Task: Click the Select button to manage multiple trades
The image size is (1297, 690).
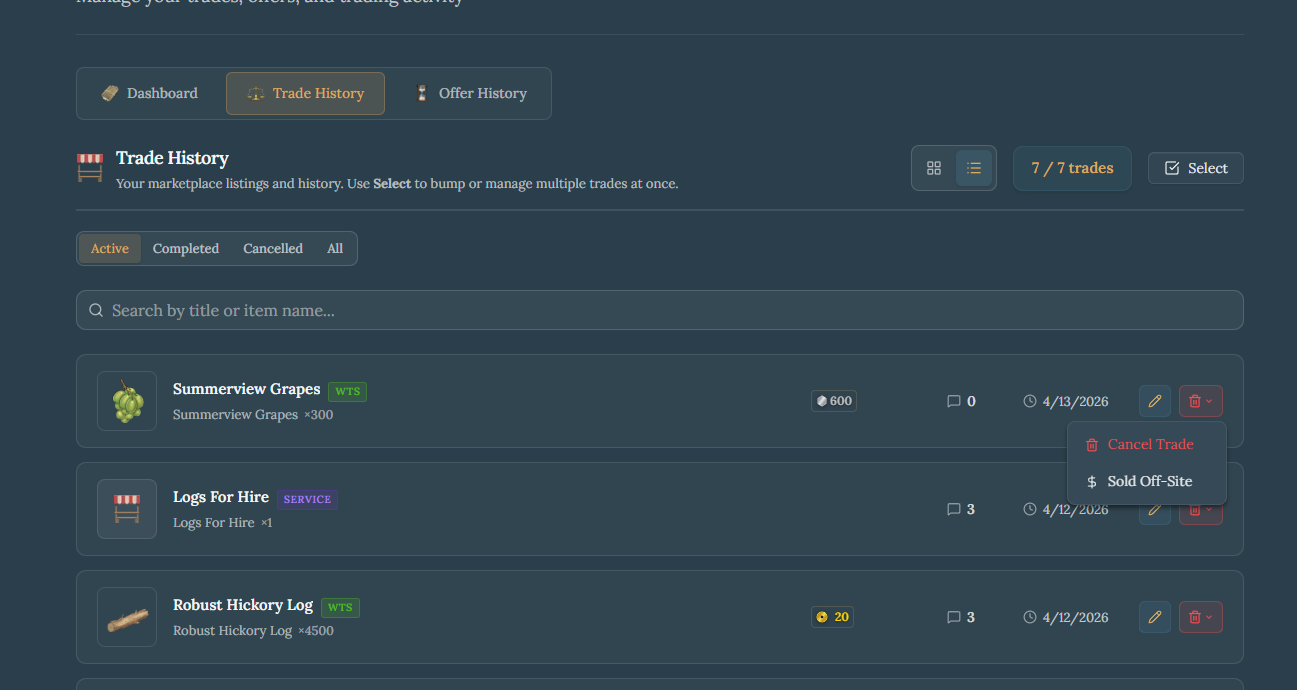Action: [1196, 168]
